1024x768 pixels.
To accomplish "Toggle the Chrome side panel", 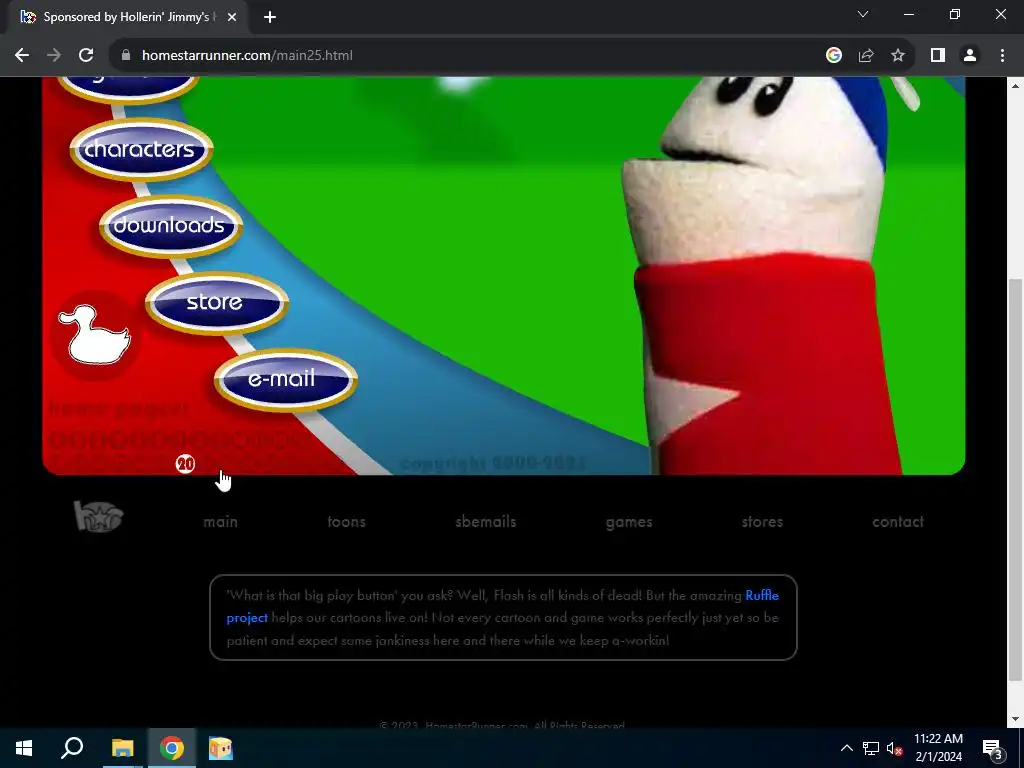I will pyautogui.click(x=938, y=56).
